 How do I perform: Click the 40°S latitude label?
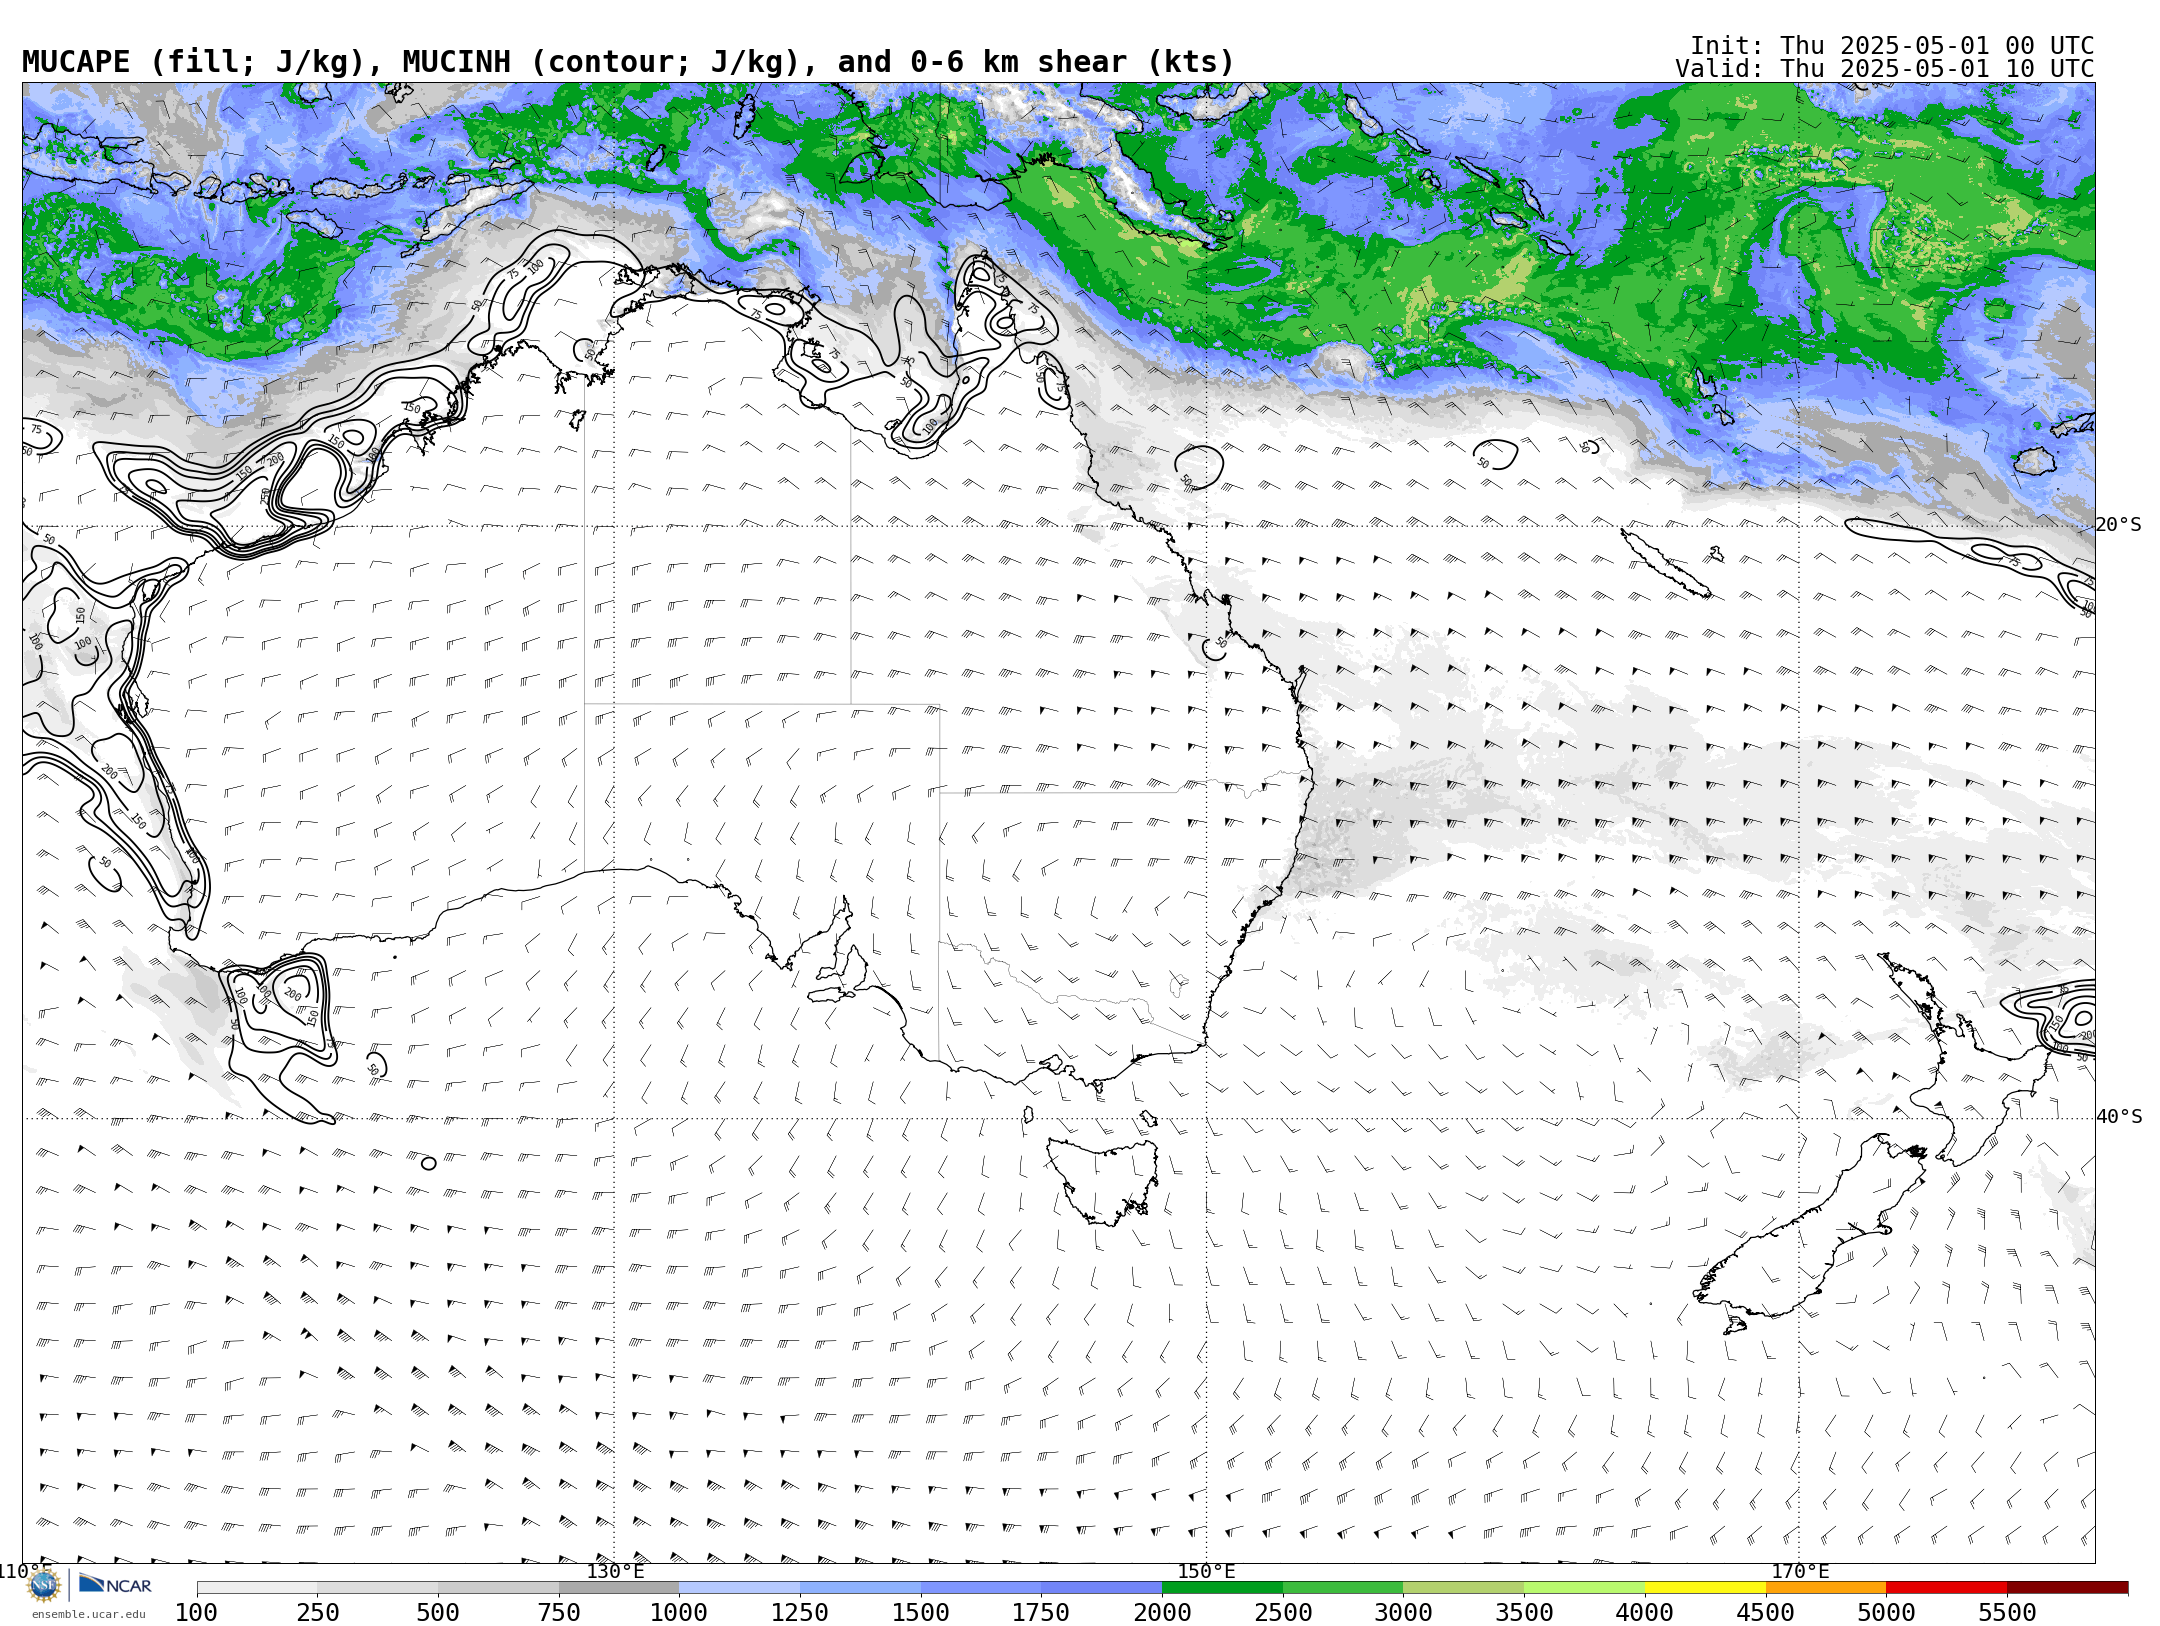tap(2119, 1117)
